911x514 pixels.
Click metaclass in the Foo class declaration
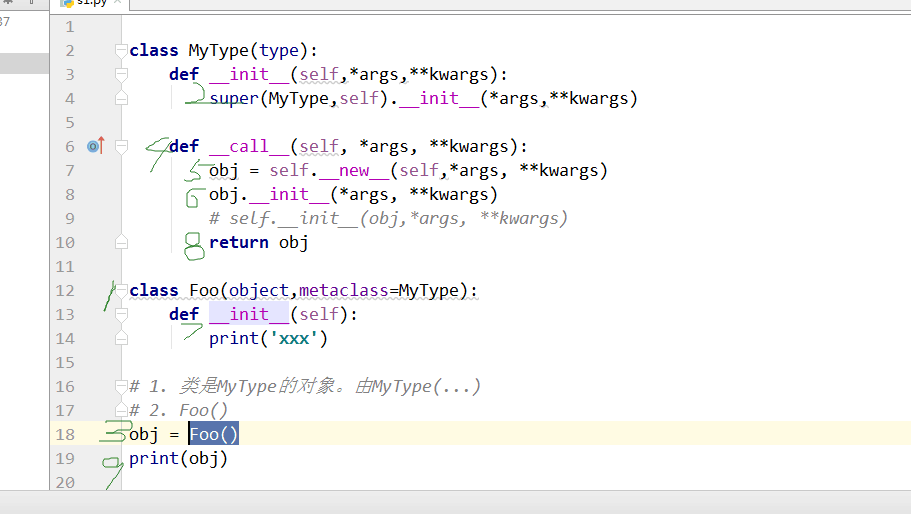coord(343,290)
